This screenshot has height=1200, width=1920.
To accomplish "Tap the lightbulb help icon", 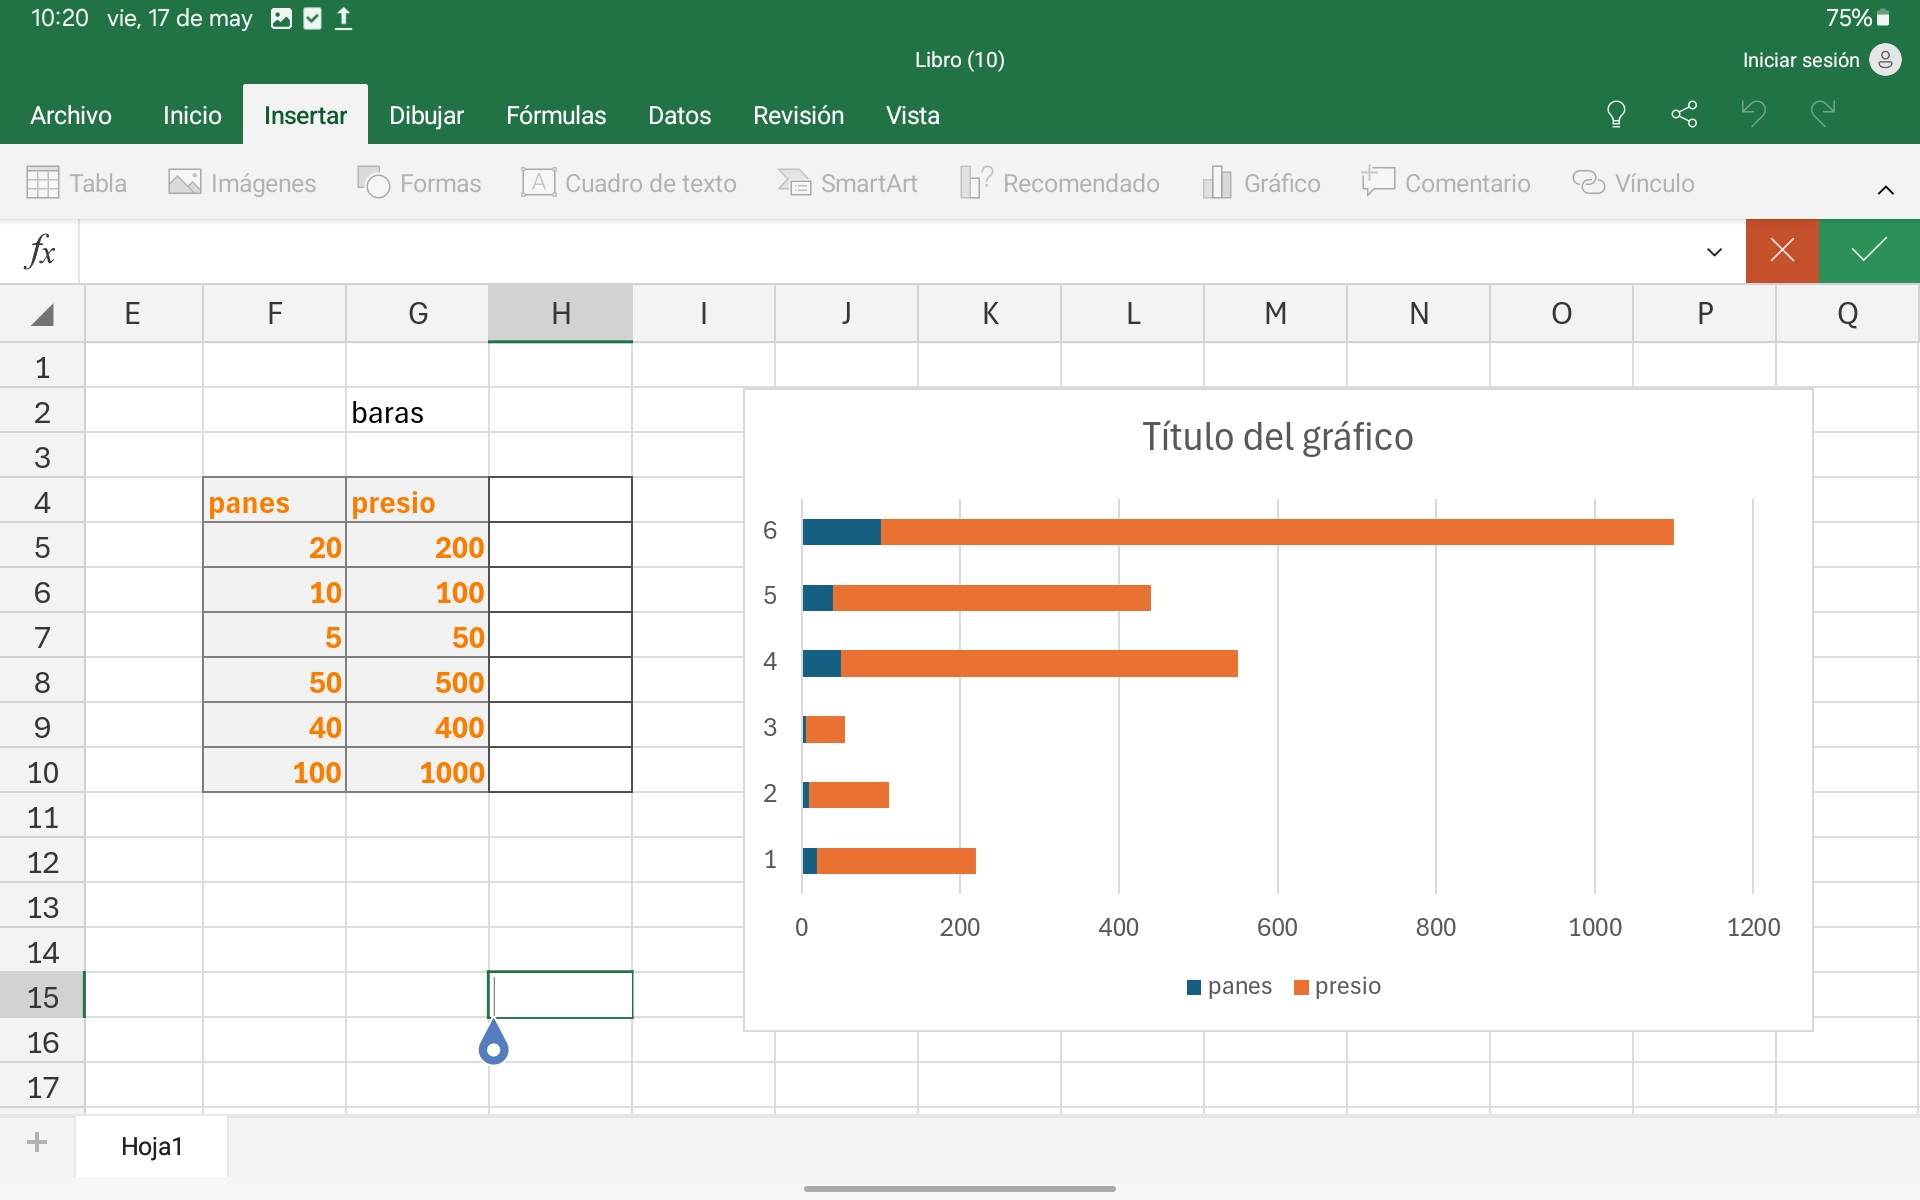I will [x=1616, y=114].
